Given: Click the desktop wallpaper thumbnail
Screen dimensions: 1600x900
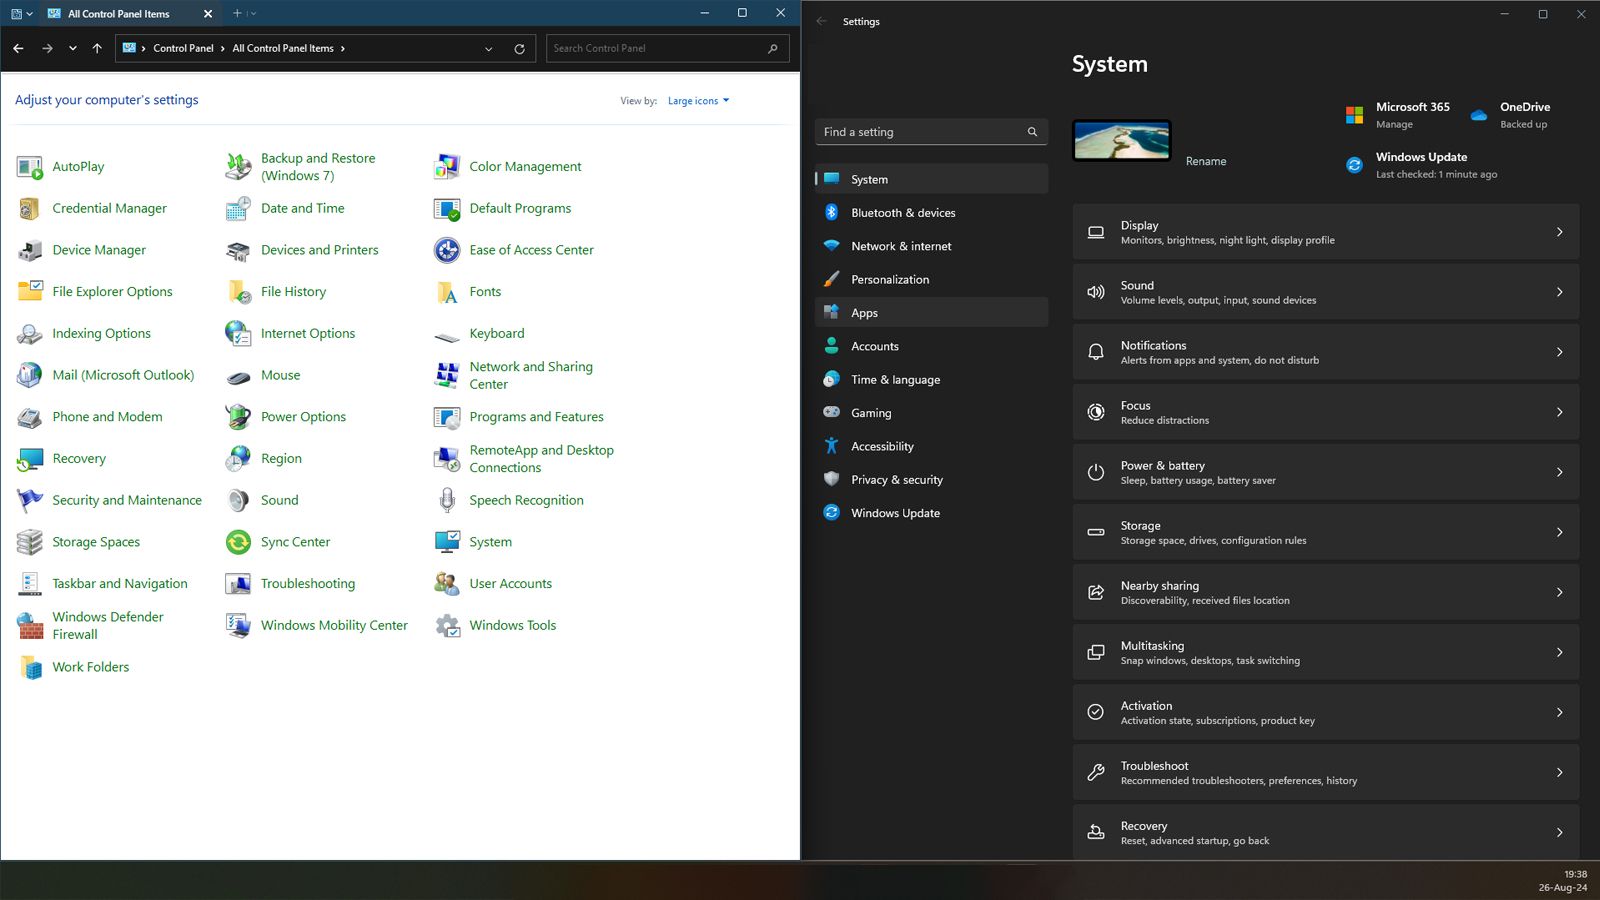Looking at the screenshot, I should (1121, 141).
